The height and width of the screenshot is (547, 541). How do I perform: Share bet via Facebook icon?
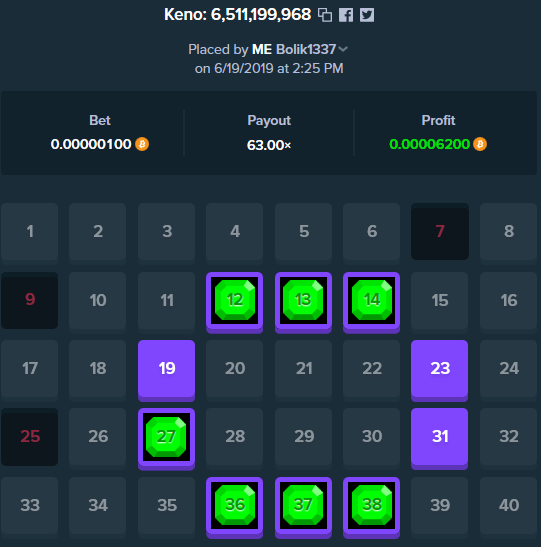click(x=346, y=15)
